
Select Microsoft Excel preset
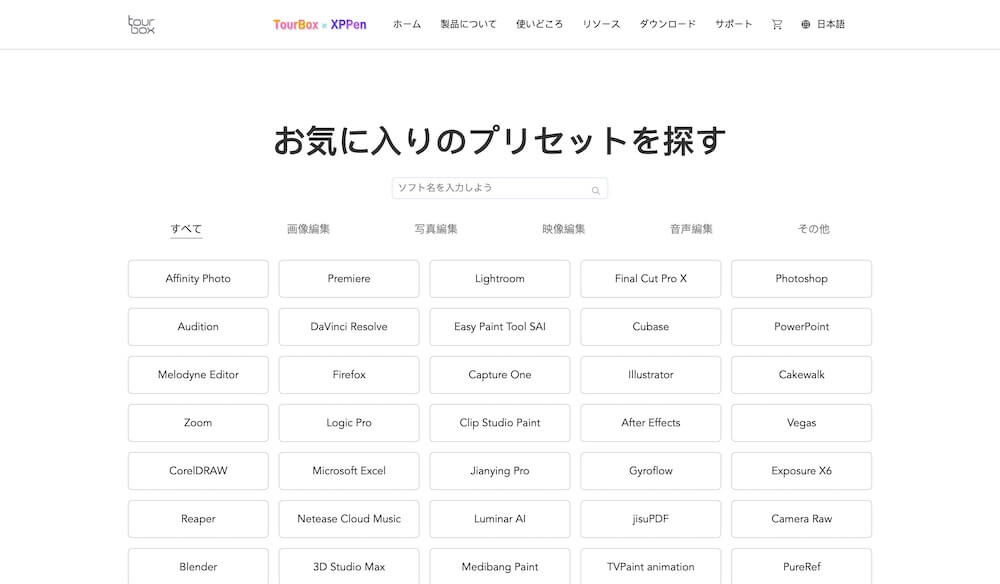point(349,471)
